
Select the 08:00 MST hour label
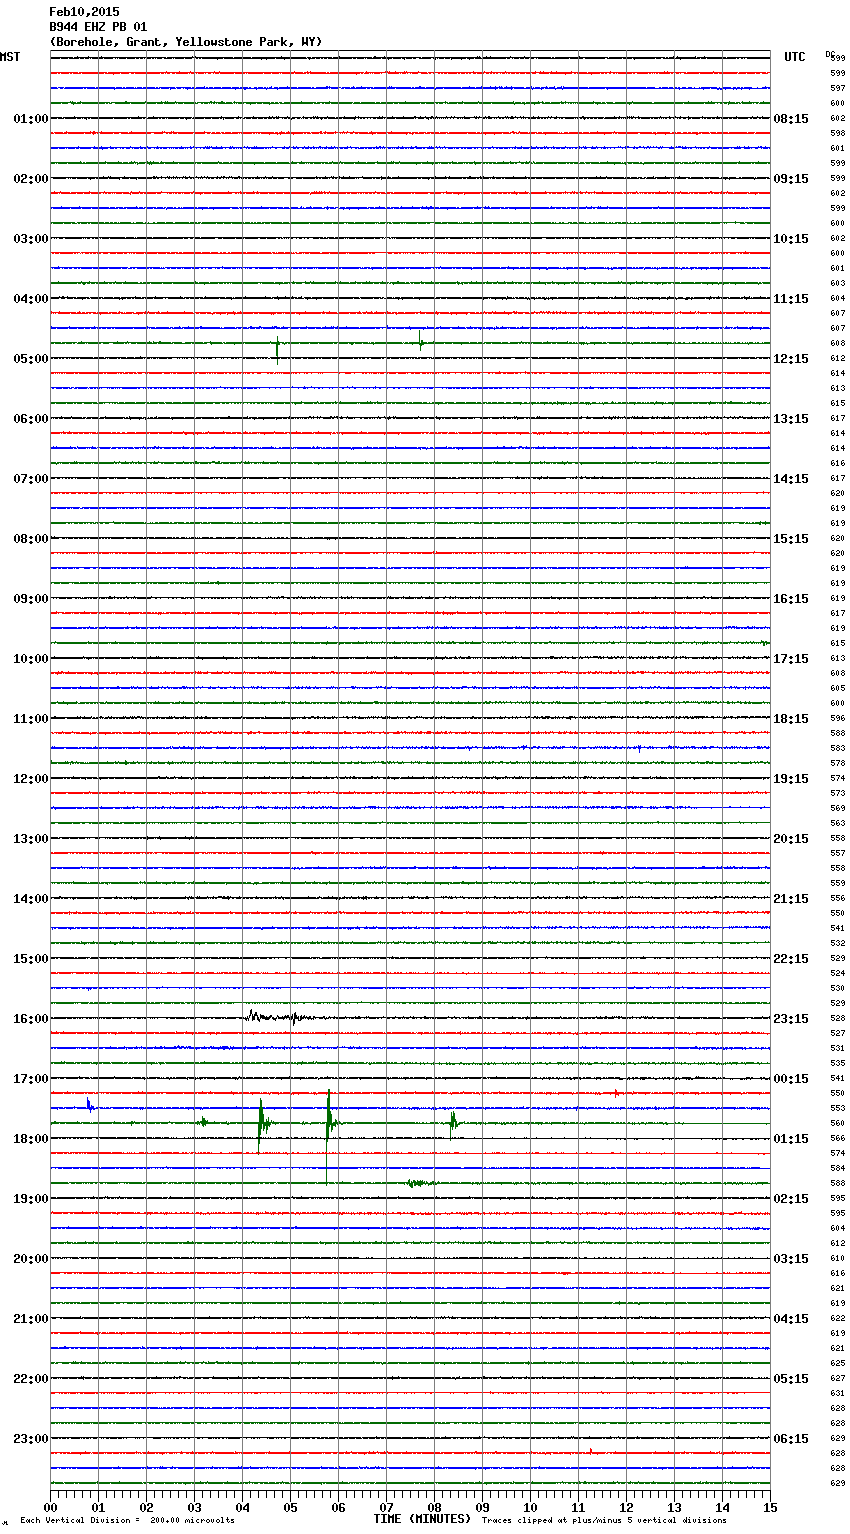[x=31, y=539]
